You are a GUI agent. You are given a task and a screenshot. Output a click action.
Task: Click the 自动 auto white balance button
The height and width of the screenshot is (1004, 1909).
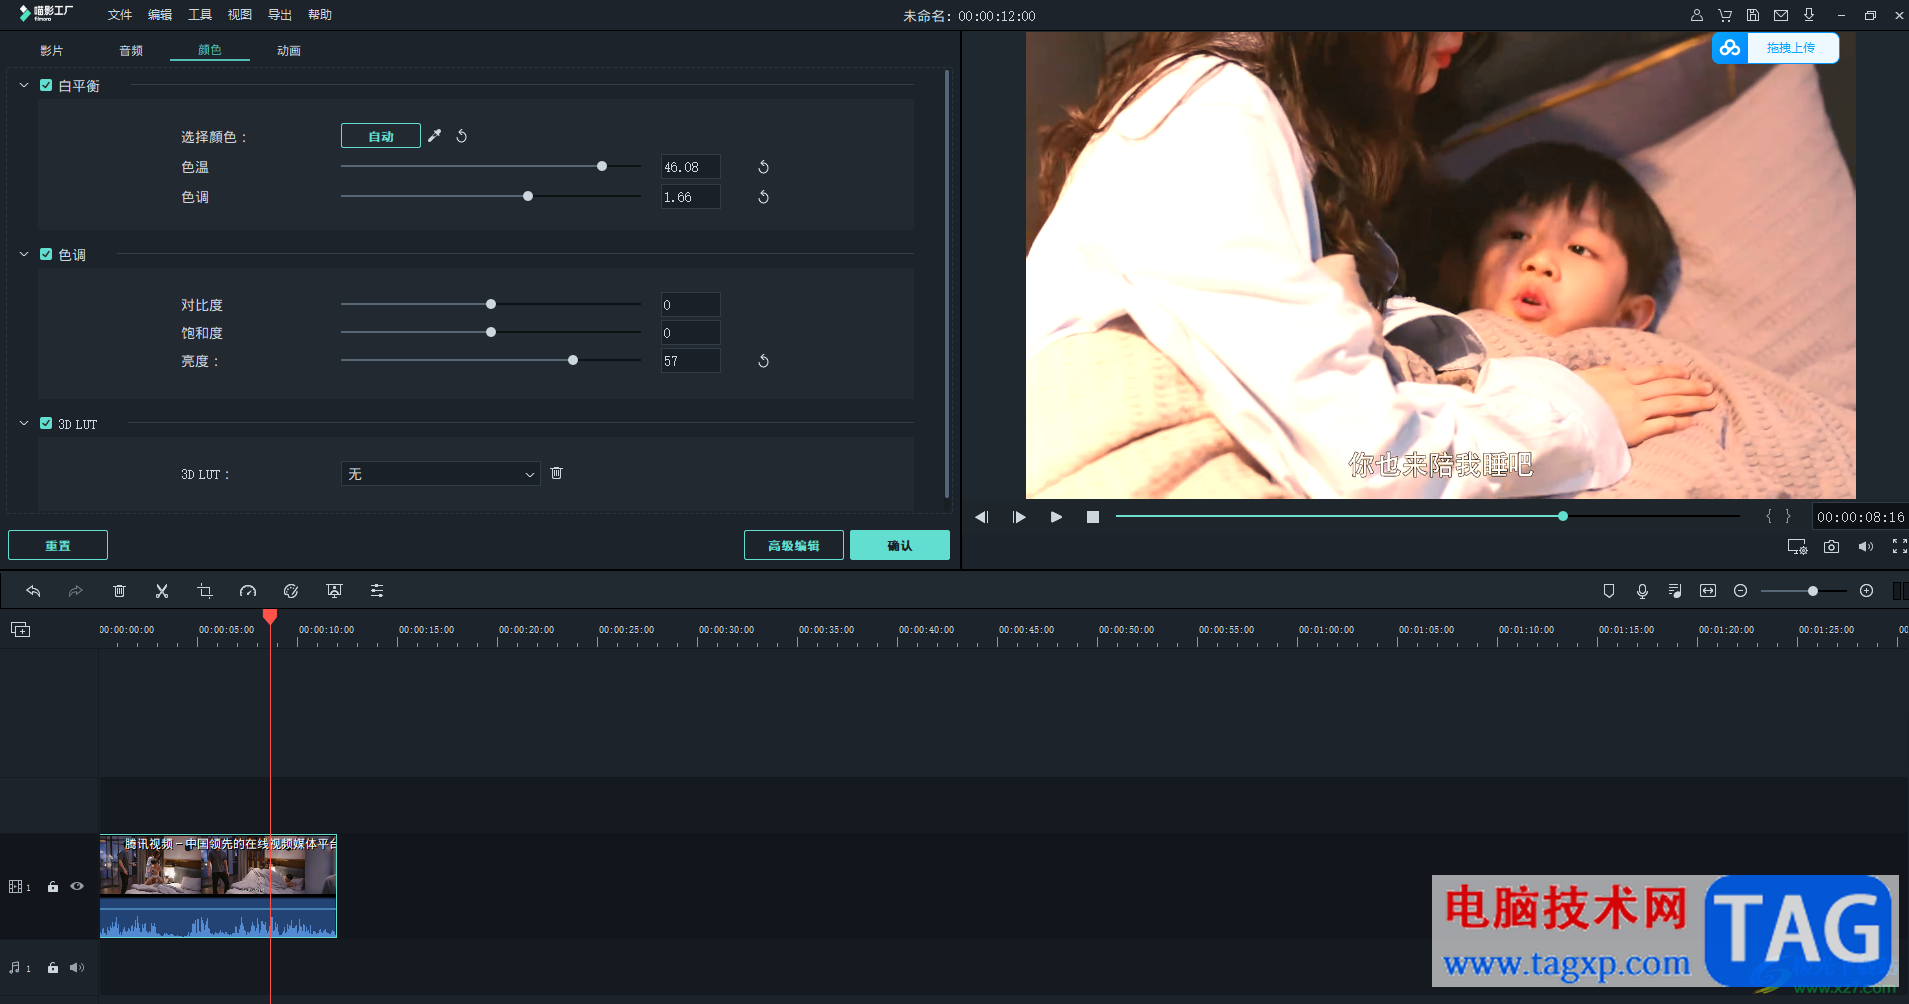381,136
